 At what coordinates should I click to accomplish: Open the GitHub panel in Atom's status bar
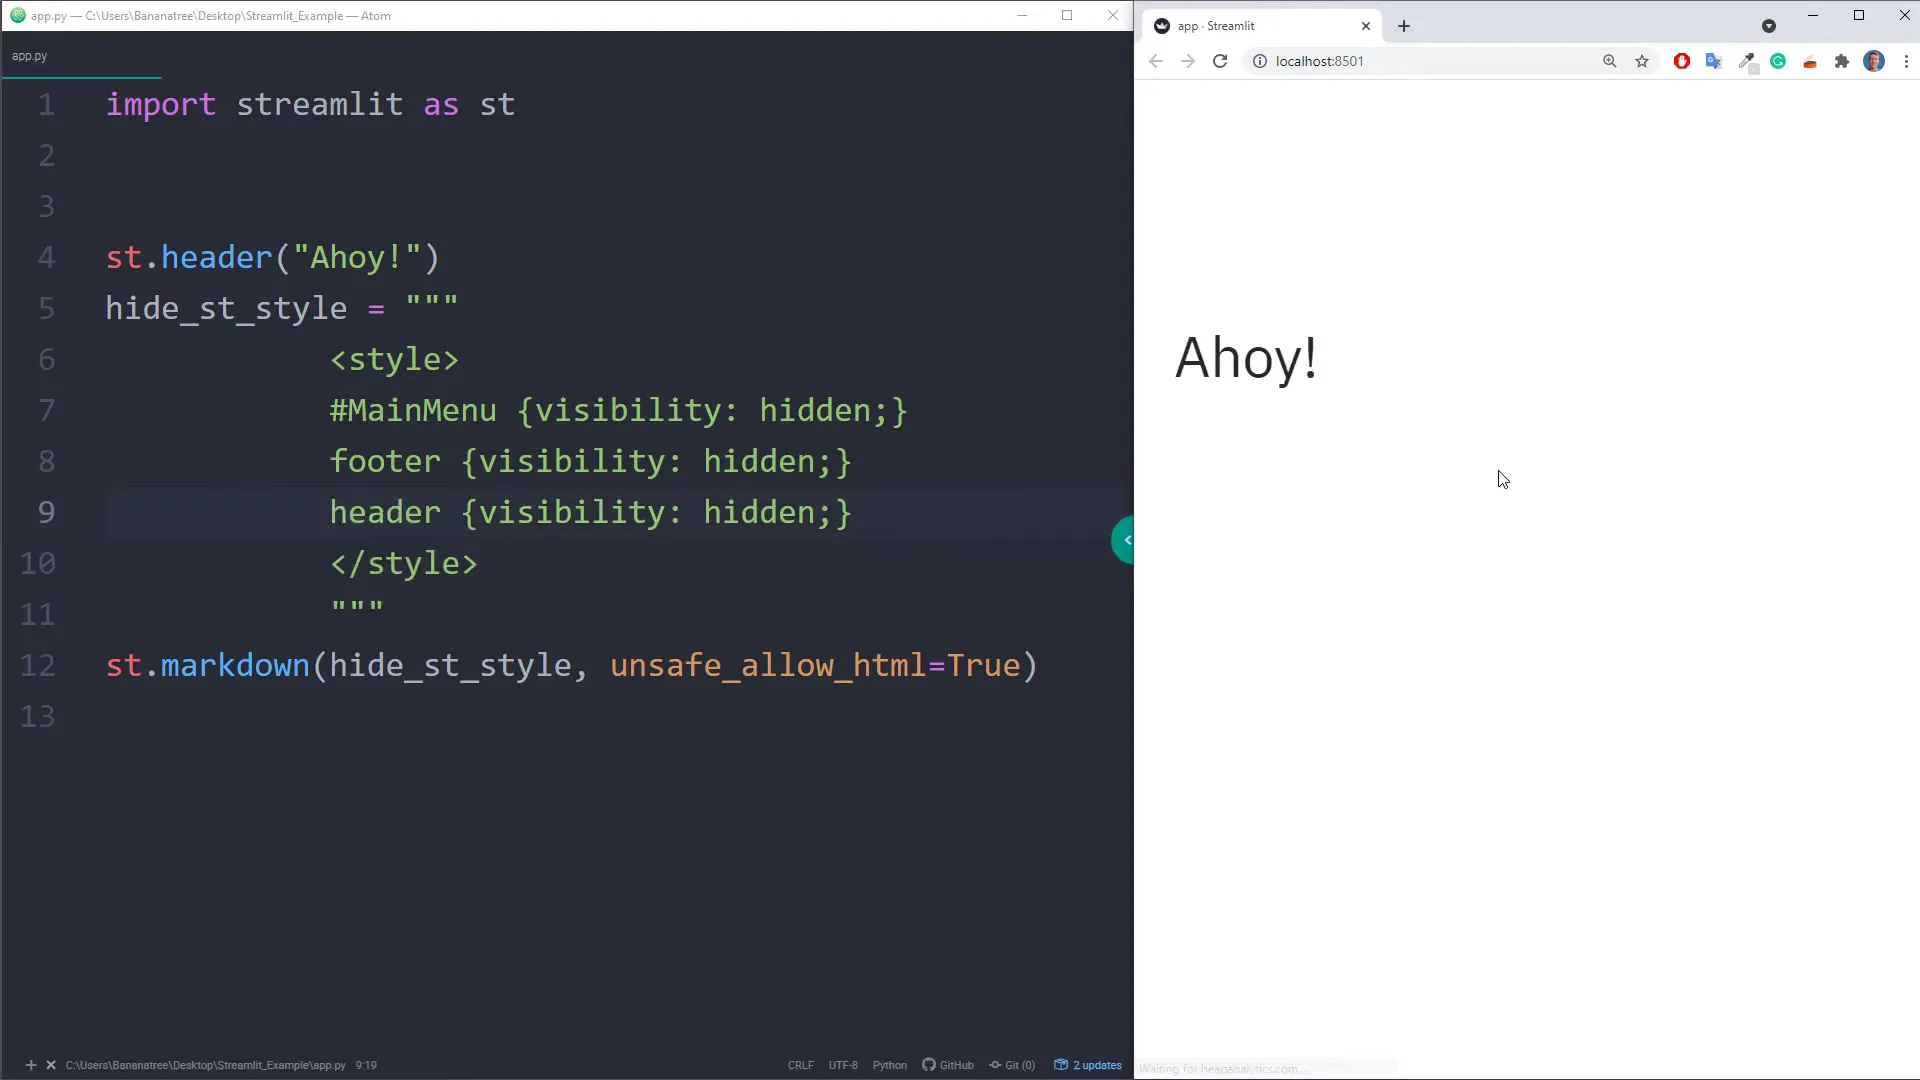948,1065
